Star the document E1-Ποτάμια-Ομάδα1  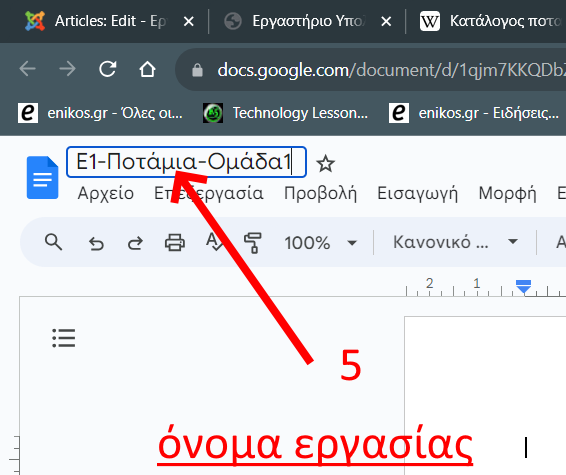(x=325, y=164)
